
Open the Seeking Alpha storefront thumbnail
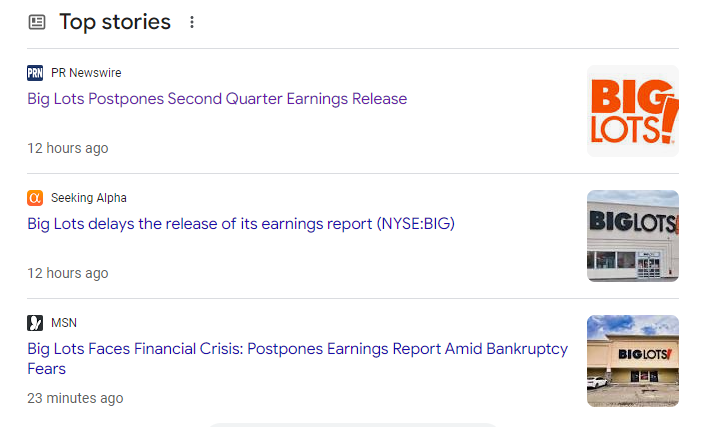[632, 236]
